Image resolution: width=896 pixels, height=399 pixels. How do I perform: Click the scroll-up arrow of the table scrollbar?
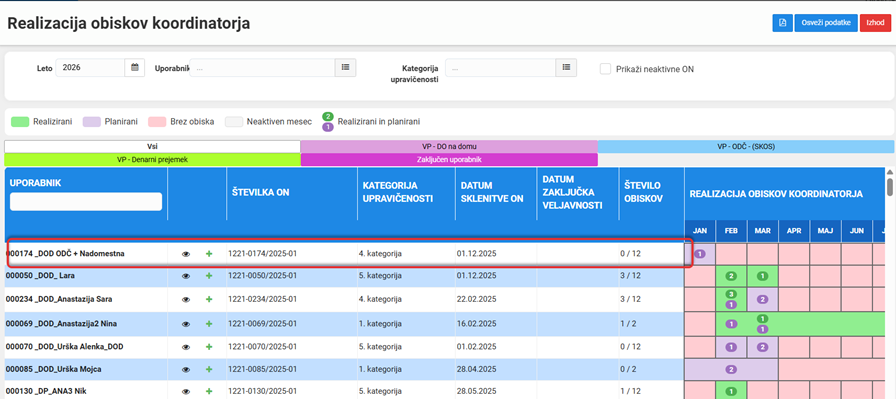click(890, 171)
